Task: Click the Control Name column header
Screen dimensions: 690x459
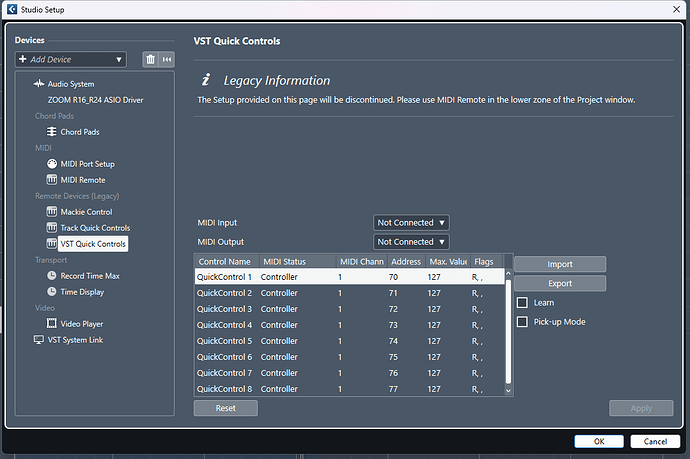Action: tap(227, 261)
